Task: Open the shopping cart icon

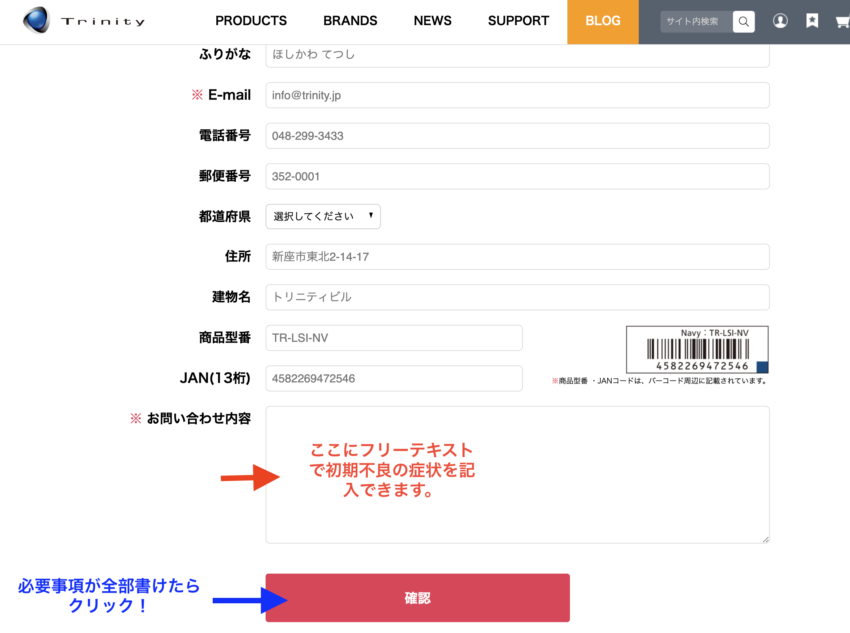Action: pyautogui.click(x=842, y=21)
